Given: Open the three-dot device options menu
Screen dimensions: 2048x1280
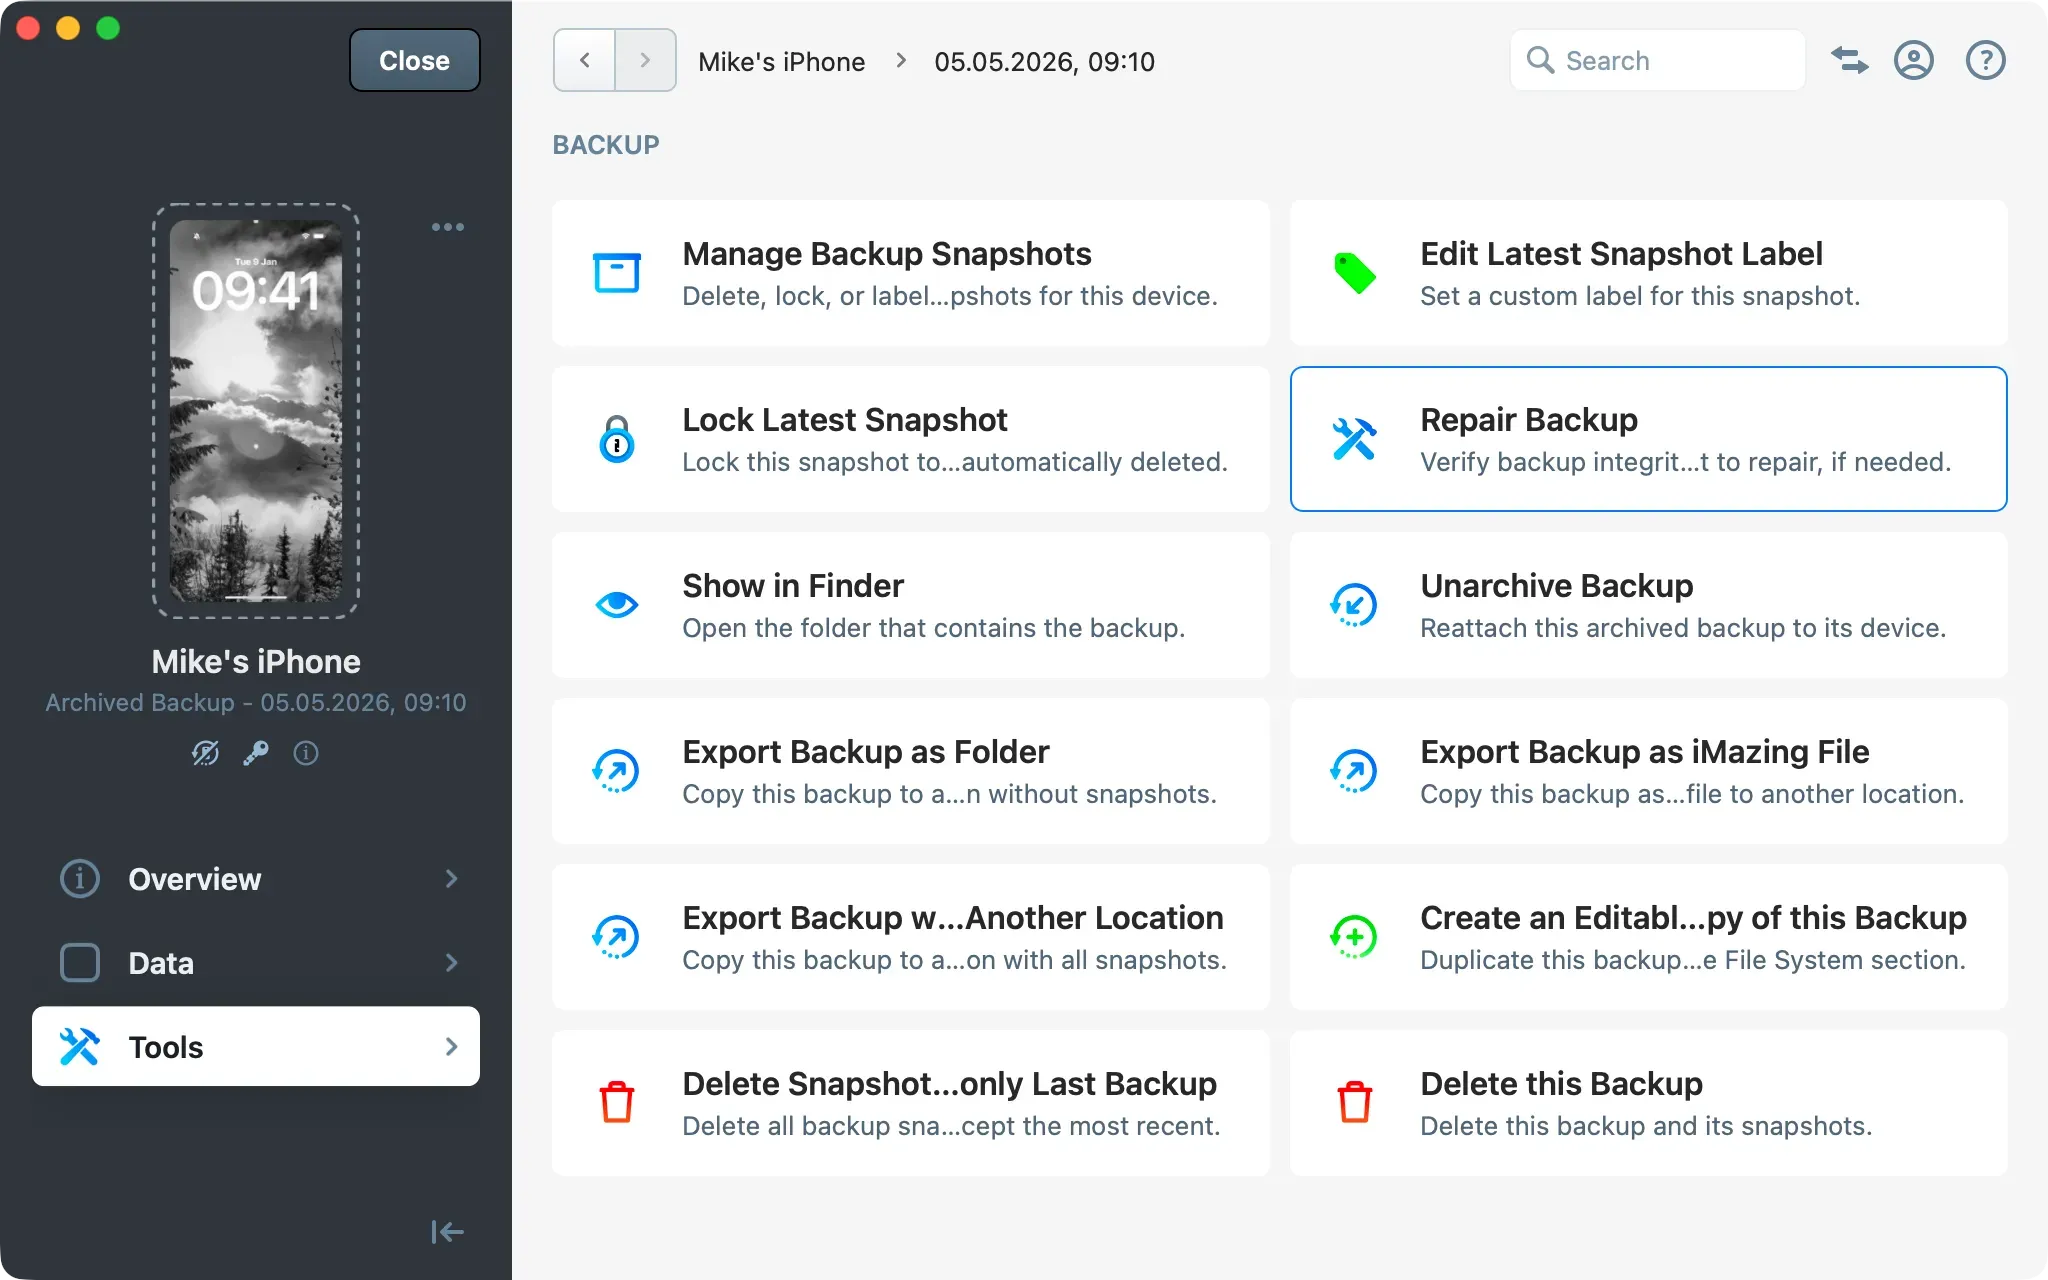Looking at the screenshot, I should pos(448,227).
